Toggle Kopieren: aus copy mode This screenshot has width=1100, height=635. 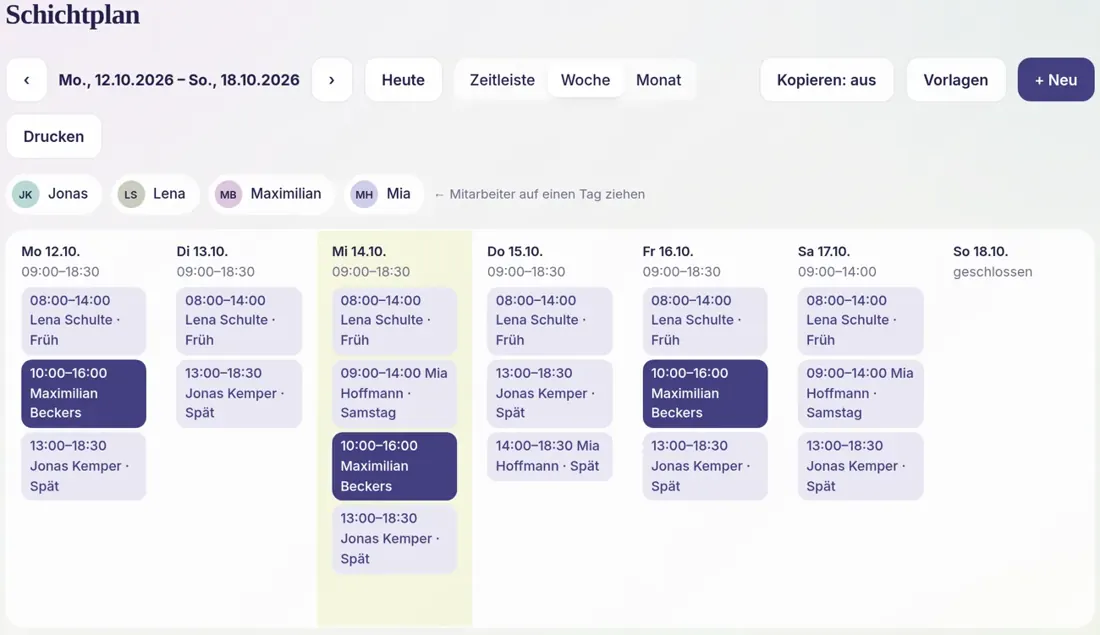[826, 80]
